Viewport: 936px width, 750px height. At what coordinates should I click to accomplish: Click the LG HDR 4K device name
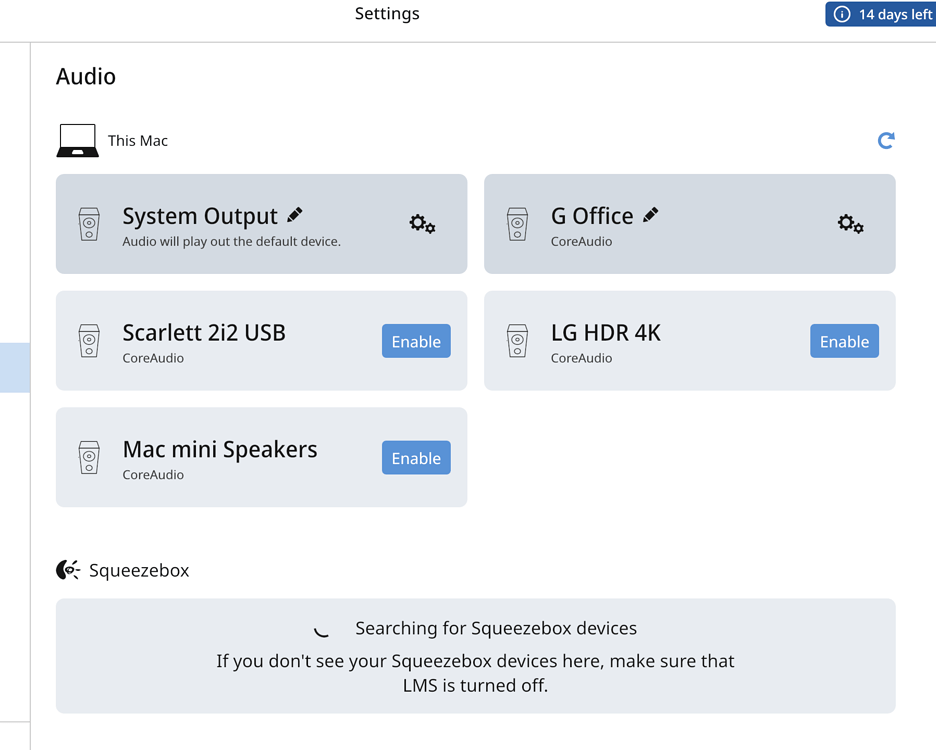point(606,333)
